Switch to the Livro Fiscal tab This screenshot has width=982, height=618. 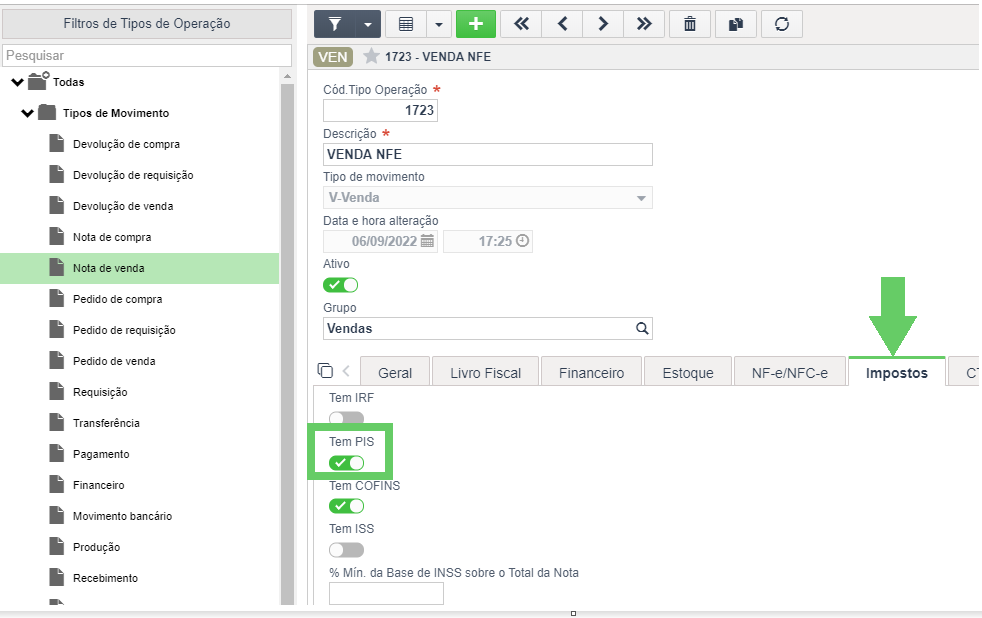point(485,373)
